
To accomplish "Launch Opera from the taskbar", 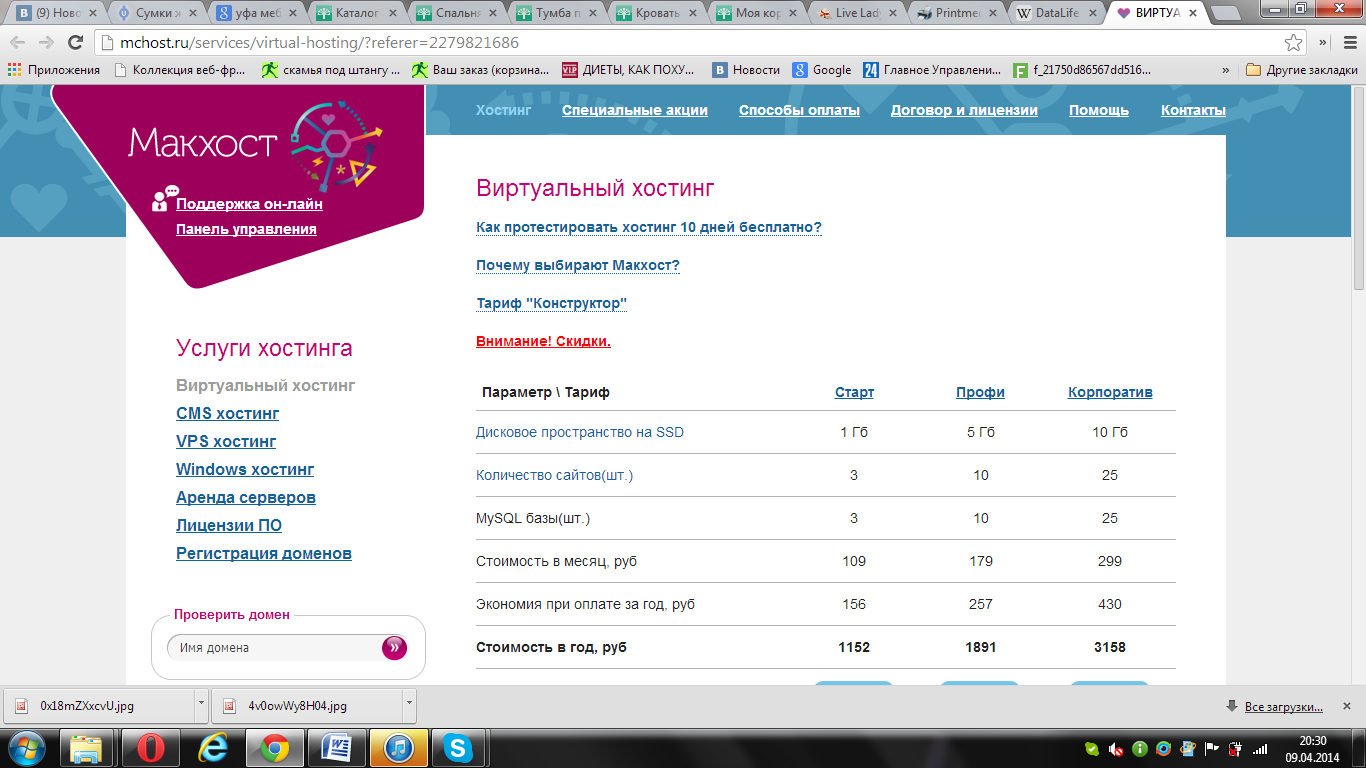I will 151,748.
